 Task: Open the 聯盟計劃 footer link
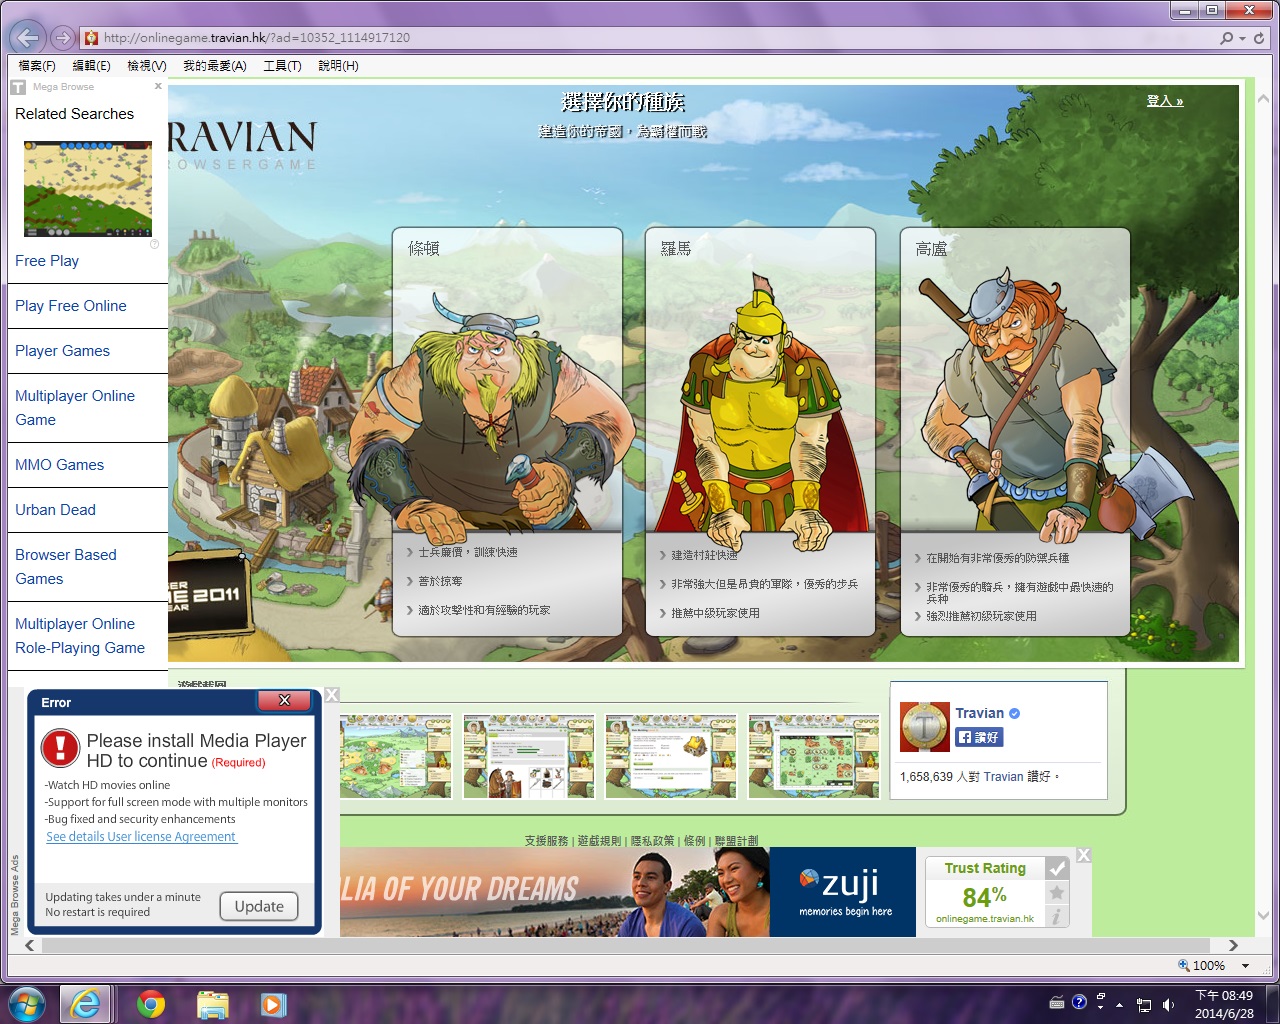tap(736, 841)
